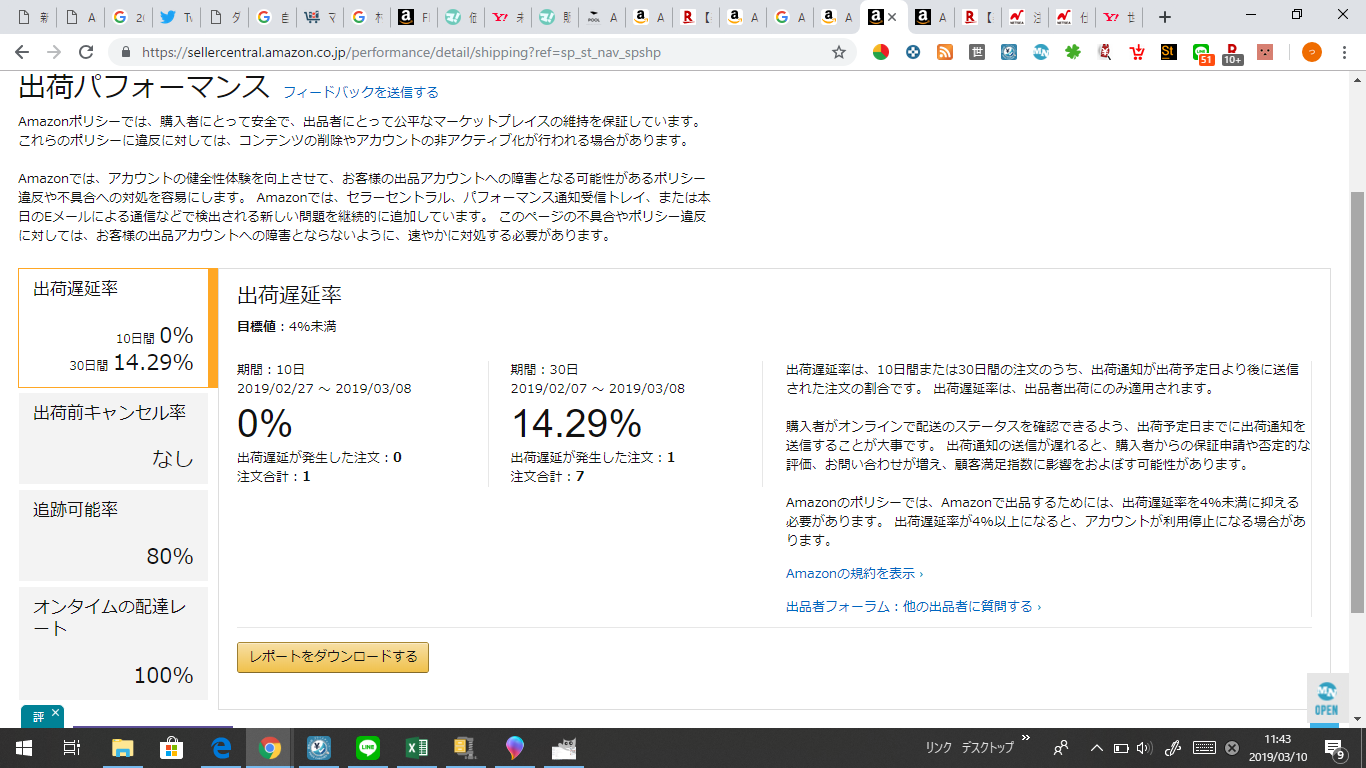
Task: Open the Action Center notifications icon
Action: 1335,748
